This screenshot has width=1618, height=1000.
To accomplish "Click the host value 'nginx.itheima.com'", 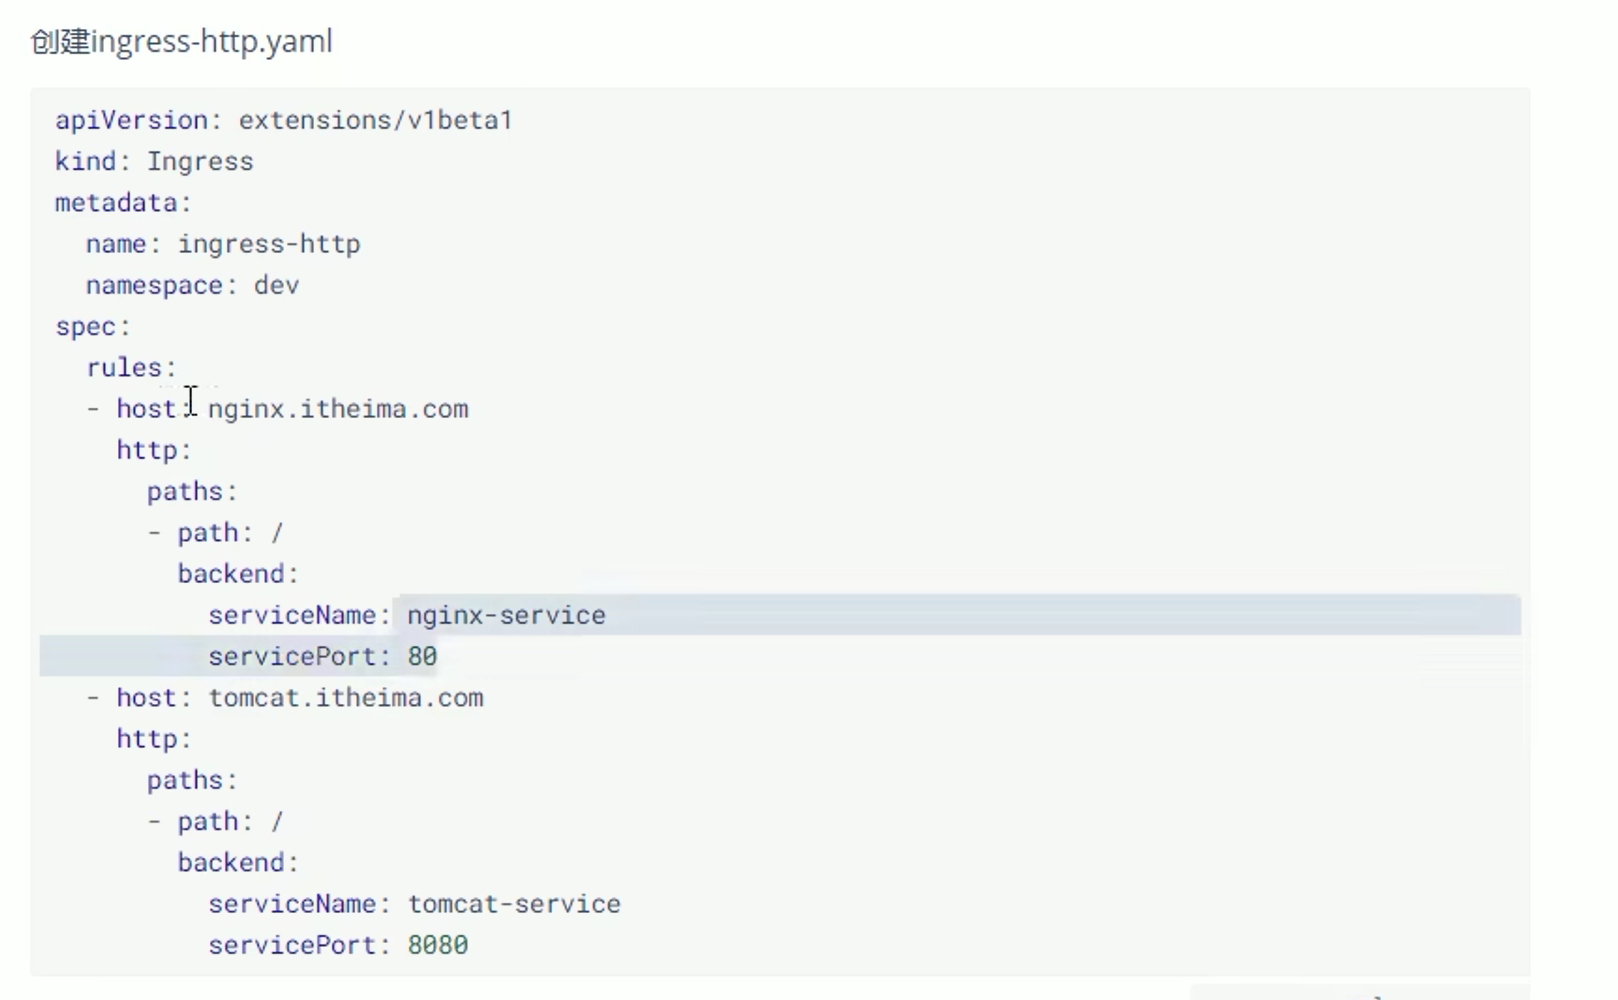I will point(338,409).
